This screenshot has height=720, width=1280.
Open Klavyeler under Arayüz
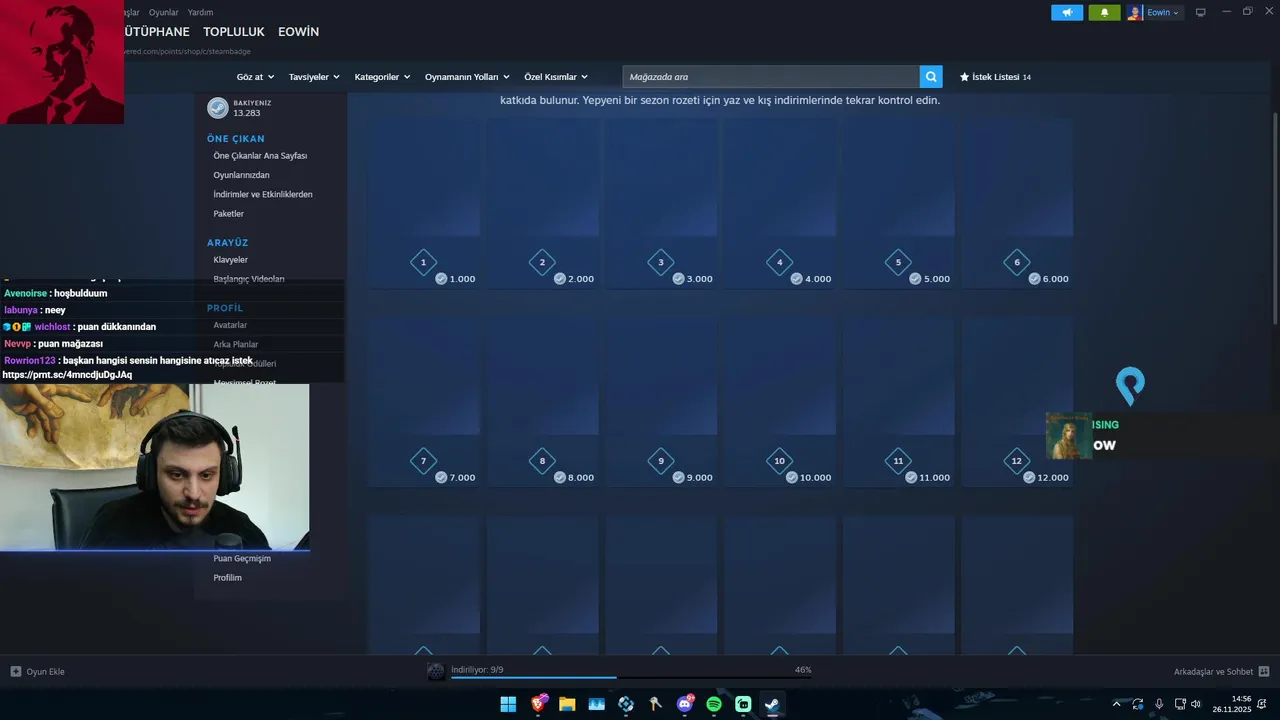click(230, 260)
